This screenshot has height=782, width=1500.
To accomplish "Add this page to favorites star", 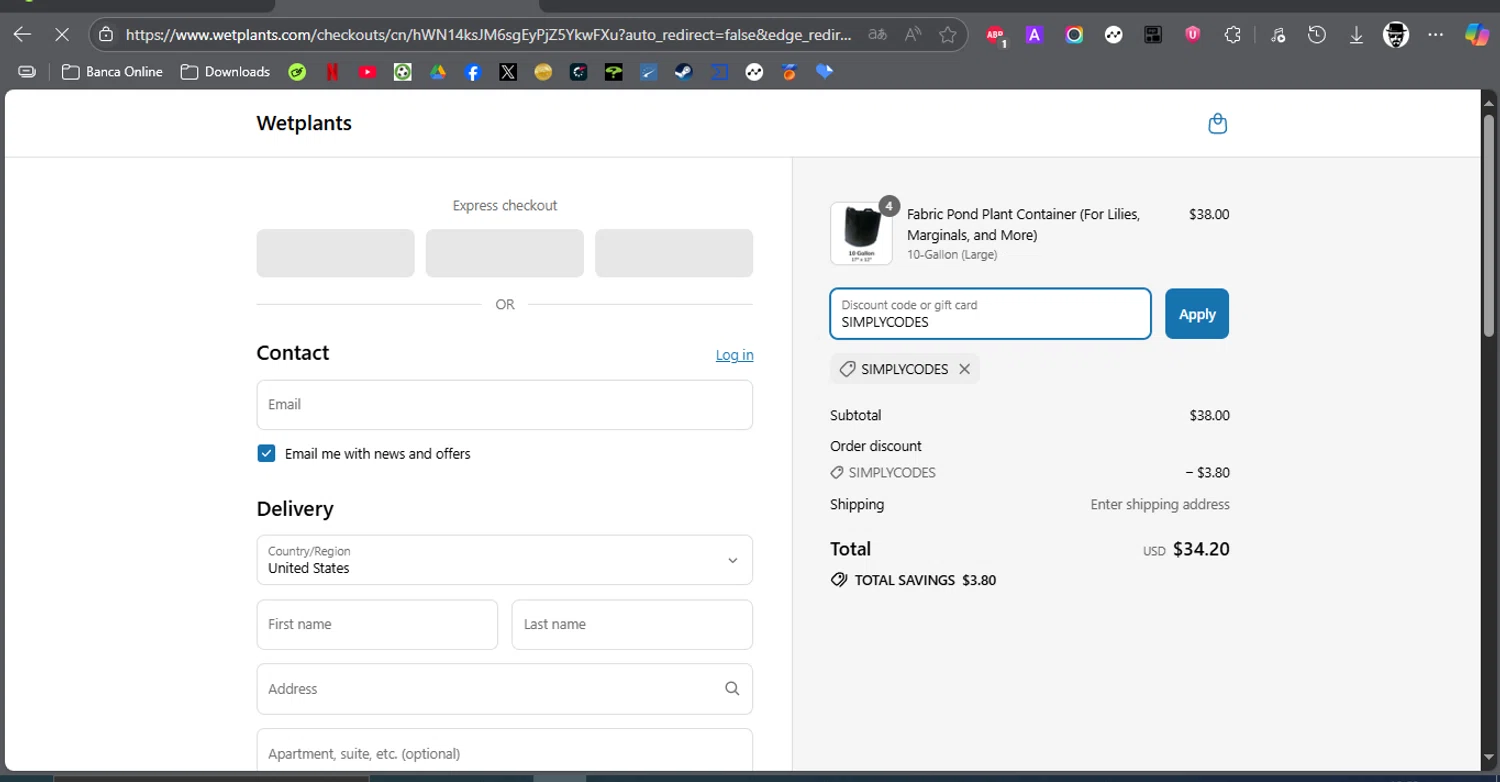I will pyautogui.click(x=948, y=35).
